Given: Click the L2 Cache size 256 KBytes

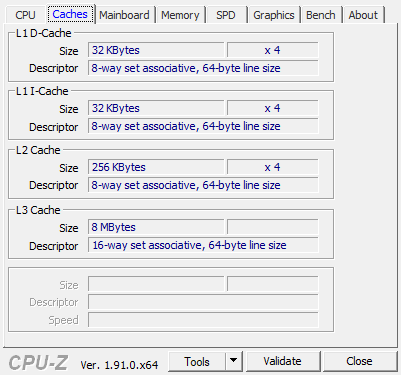Looking at the screenshot, I should 156,167.
